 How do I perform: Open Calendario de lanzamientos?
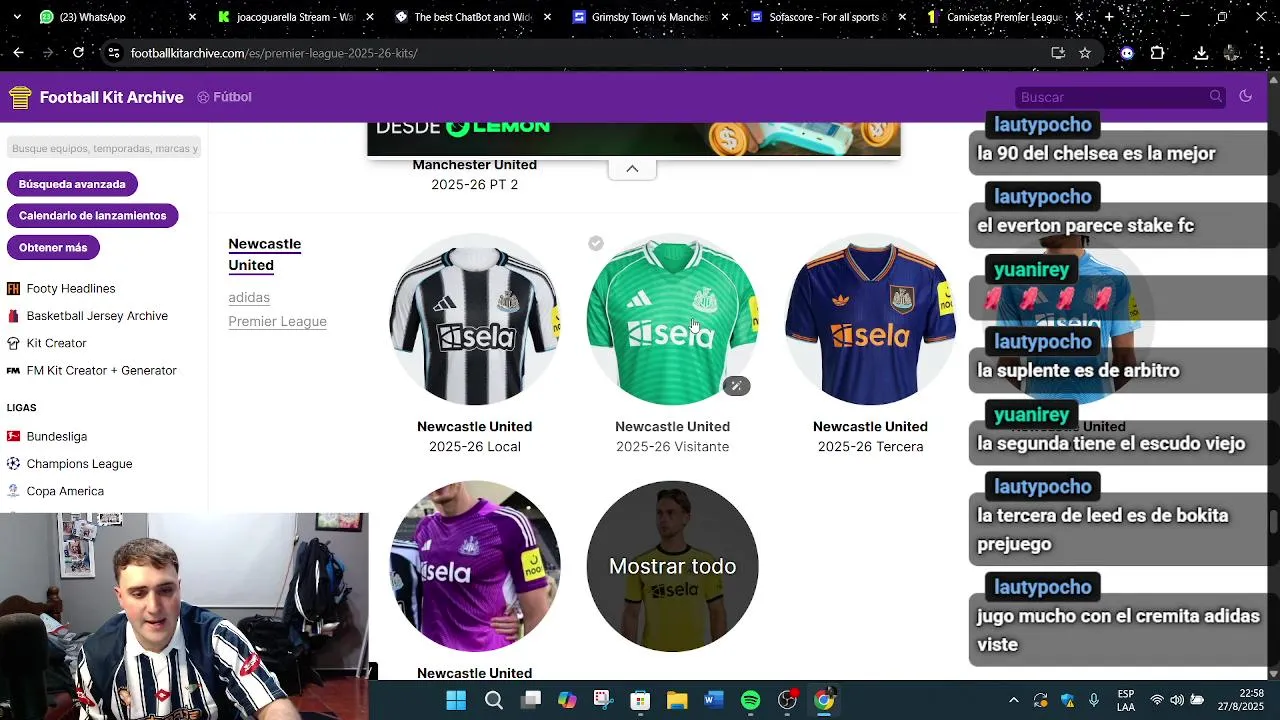tap(92, 216)
